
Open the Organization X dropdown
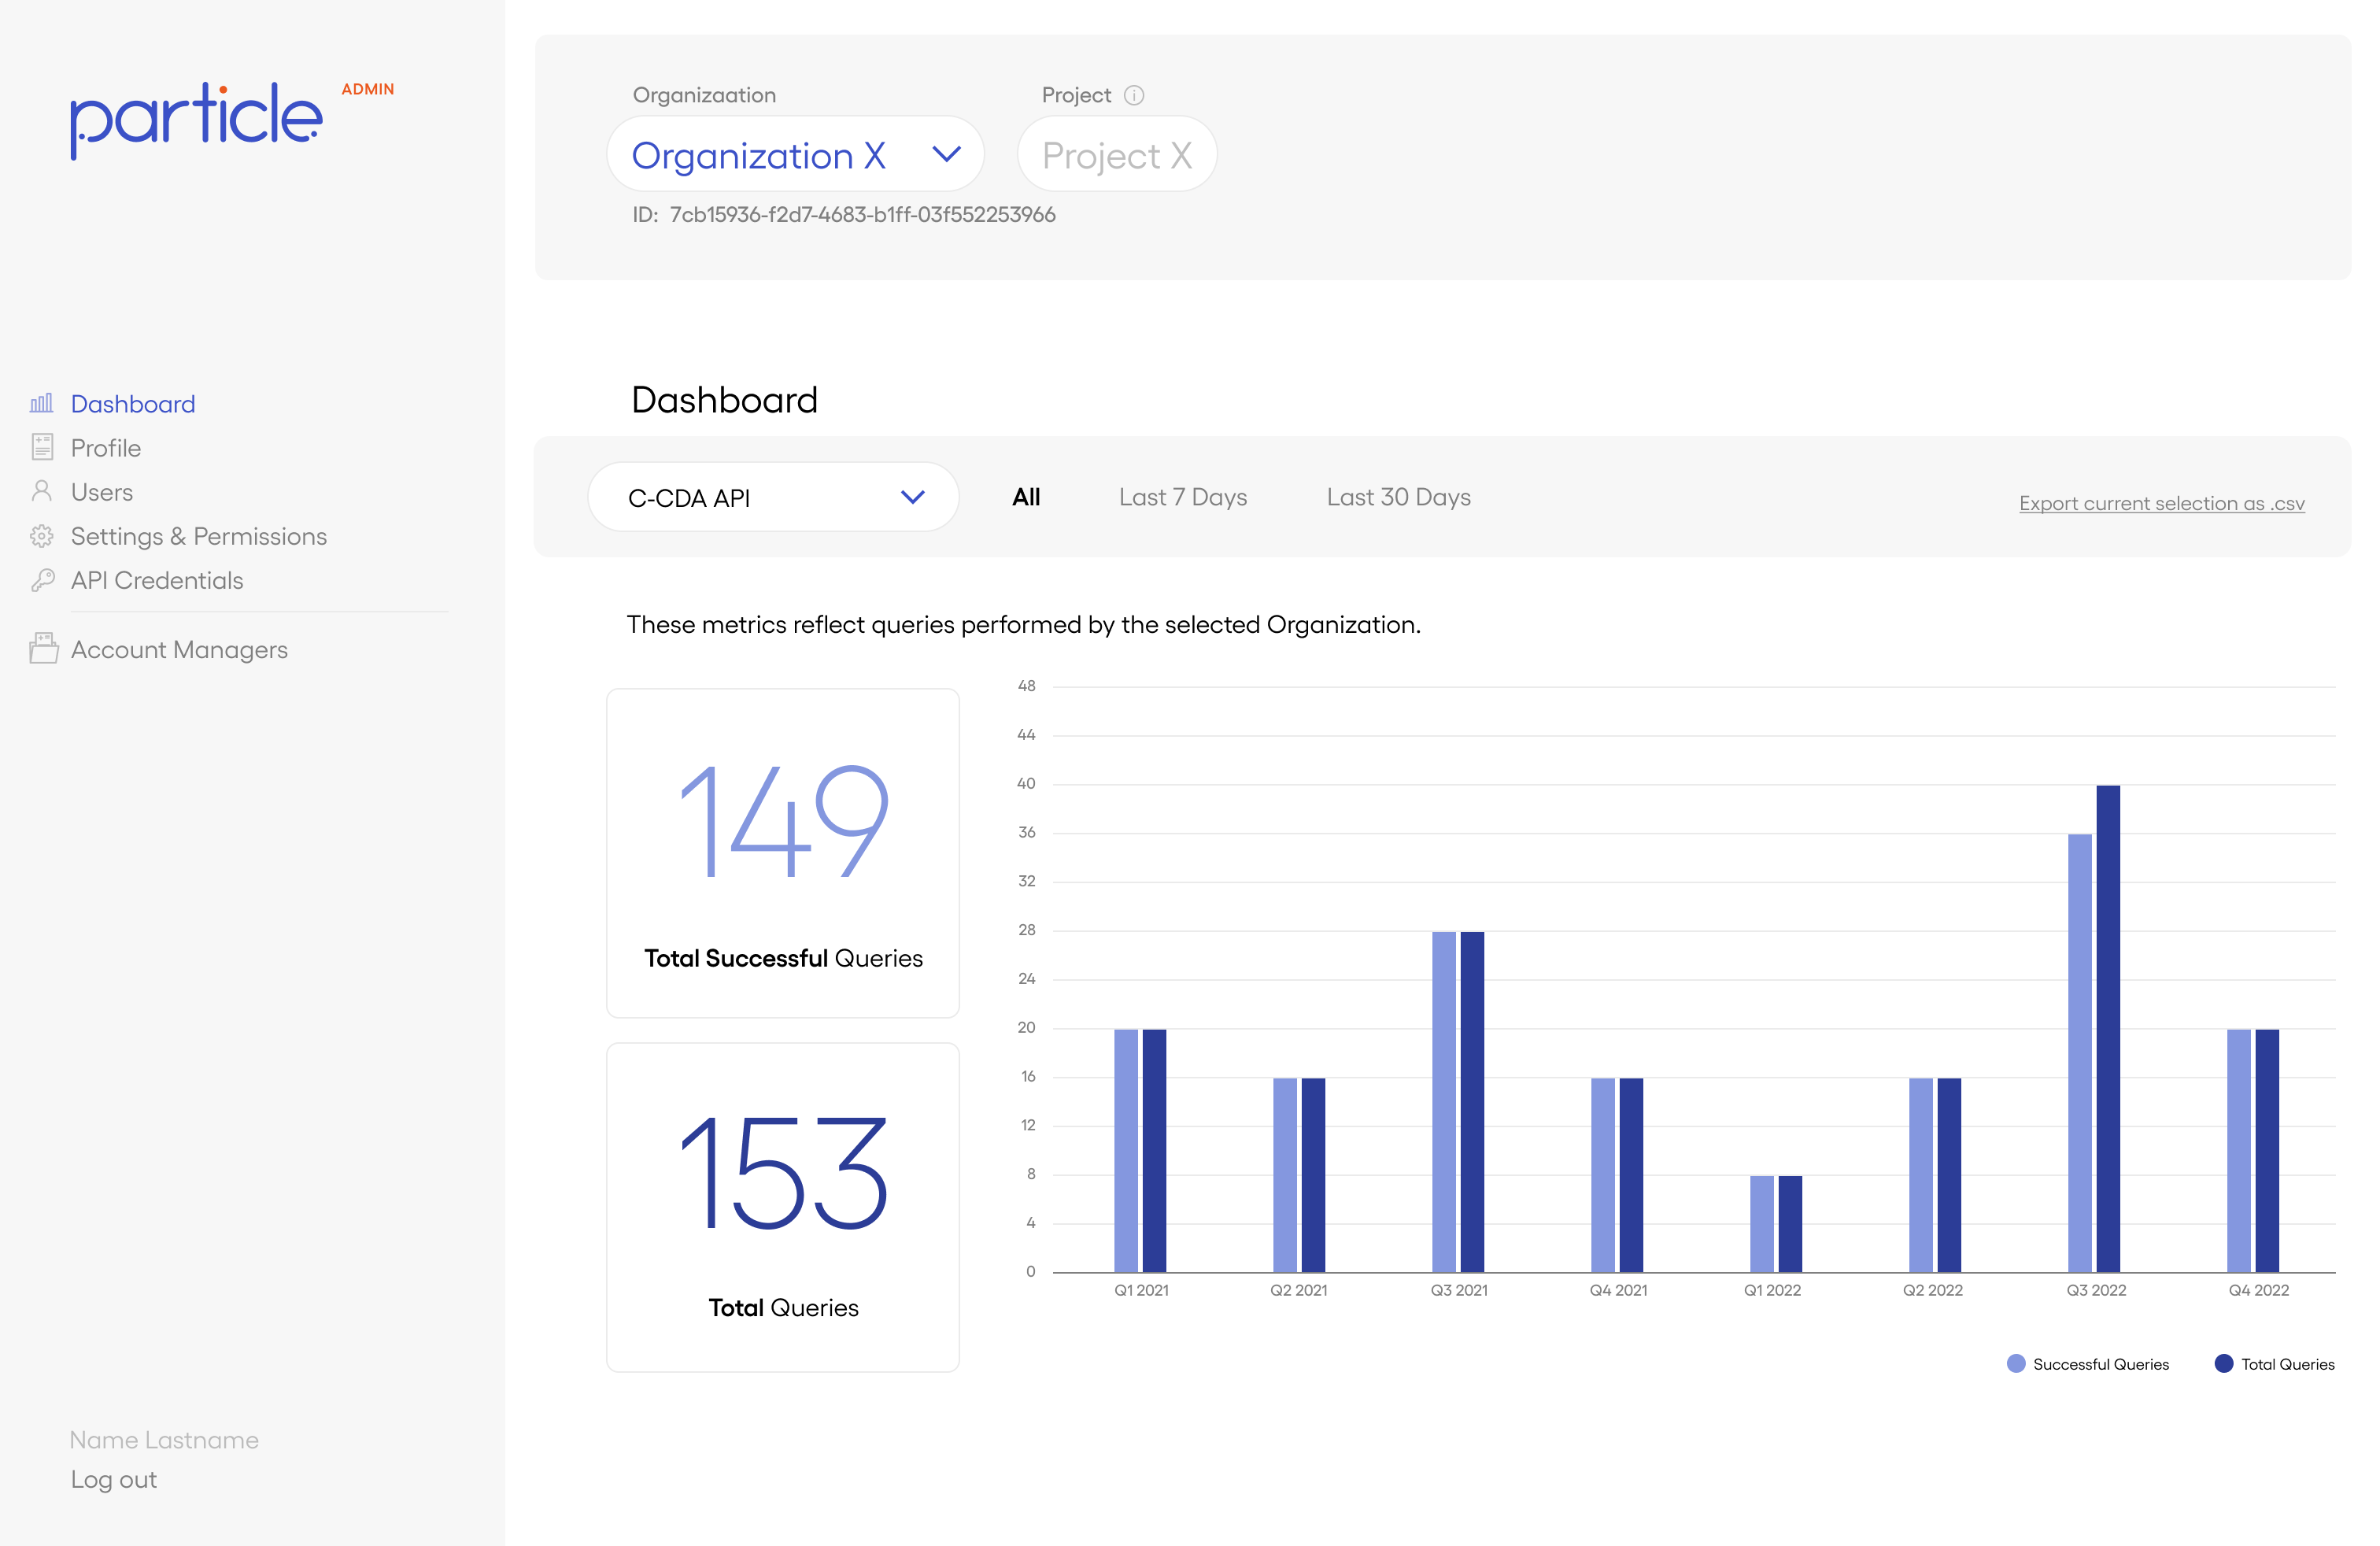(x=795, y=155)
